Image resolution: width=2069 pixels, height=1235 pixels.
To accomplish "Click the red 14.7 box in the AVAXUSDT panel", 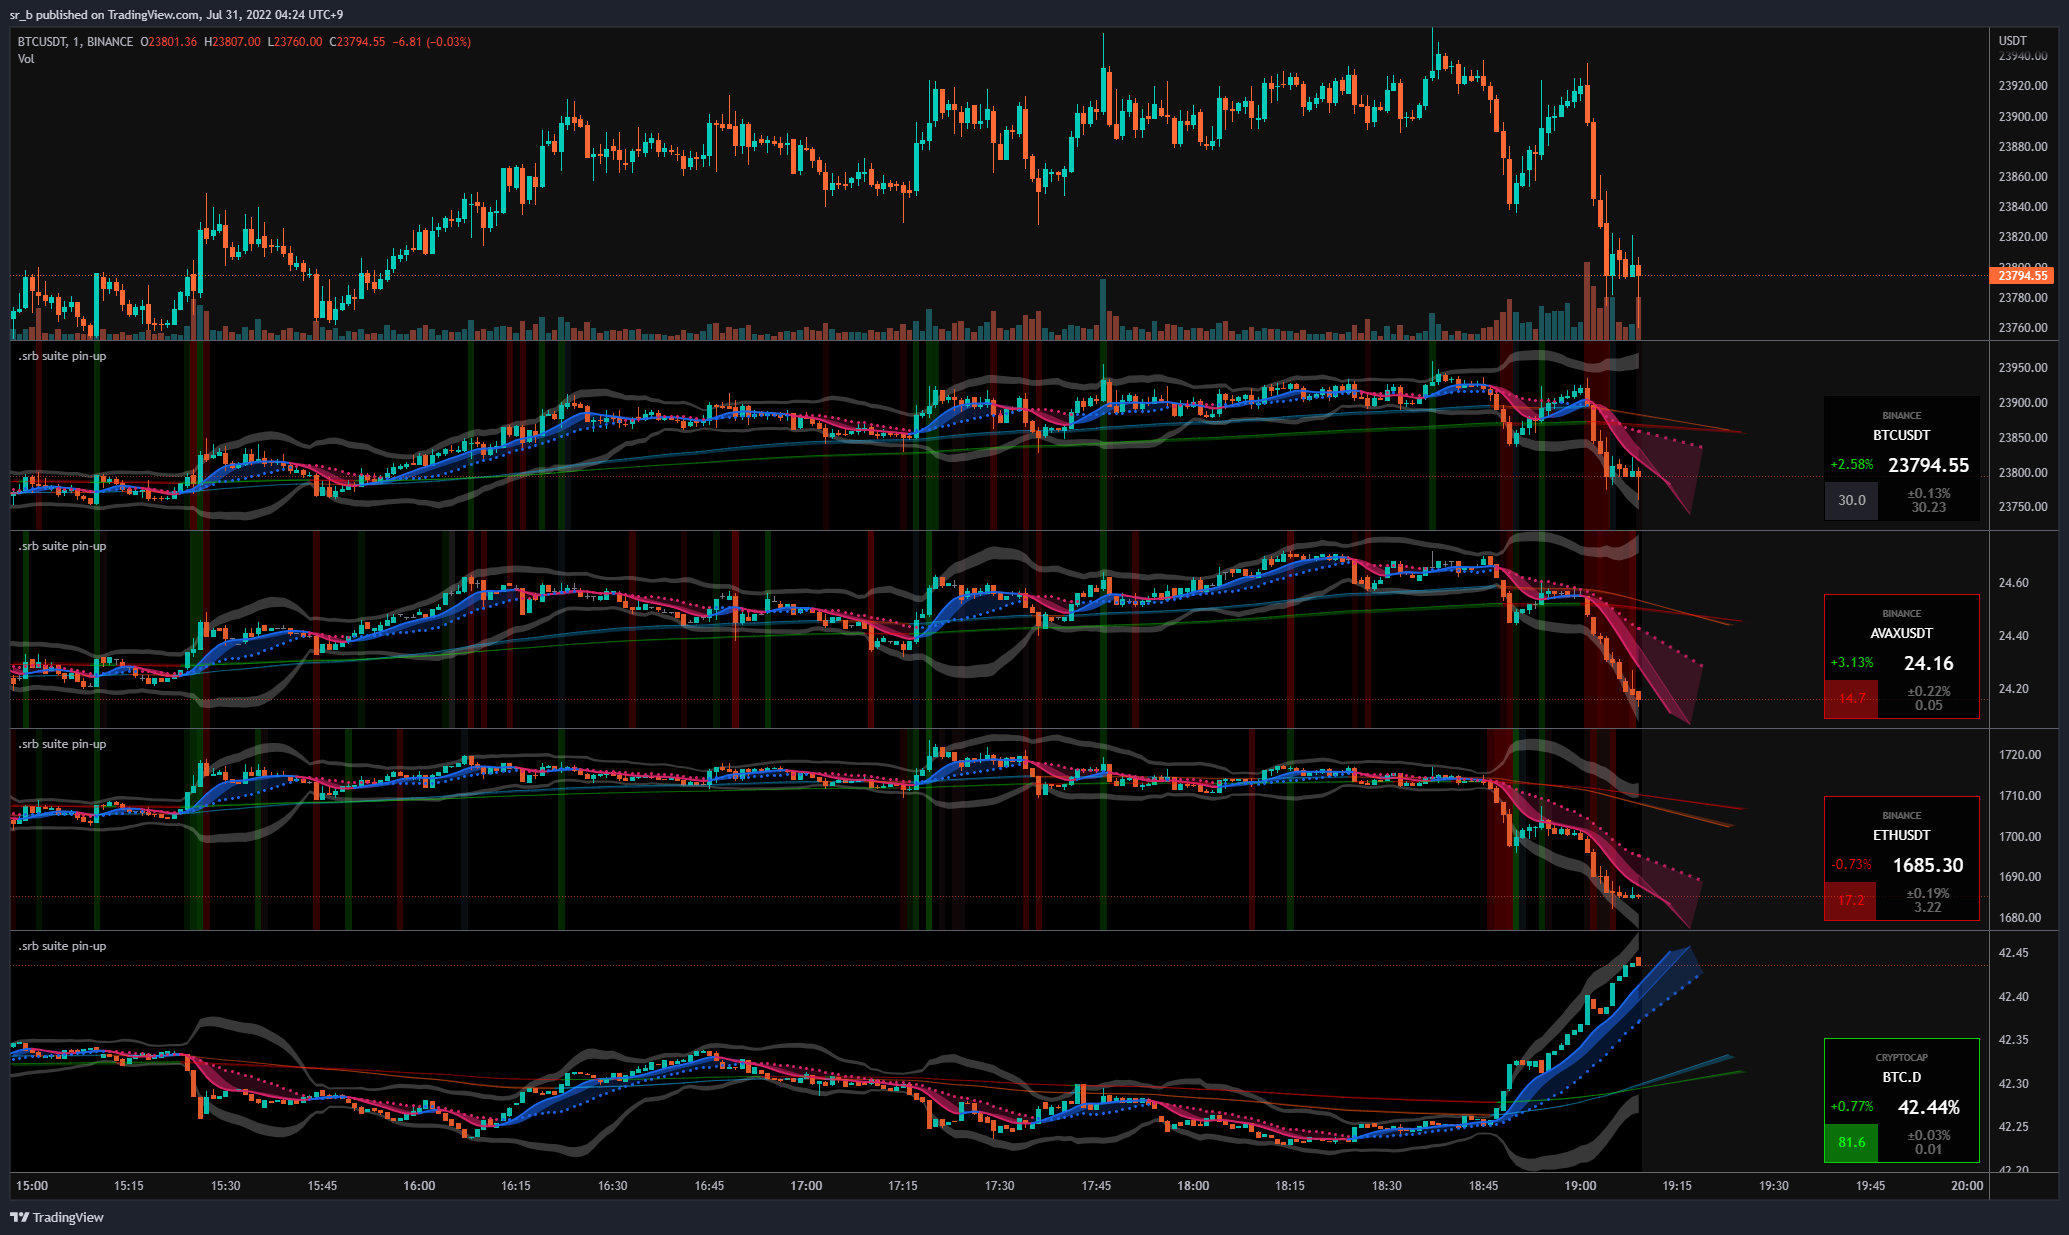I will click(1852, 698).
